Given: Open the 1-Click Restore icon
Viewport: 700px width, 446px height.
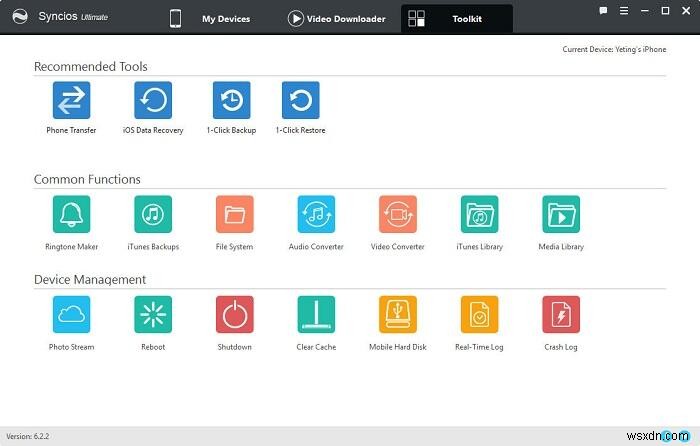Looking at the screenshot, I should (300, 100).
